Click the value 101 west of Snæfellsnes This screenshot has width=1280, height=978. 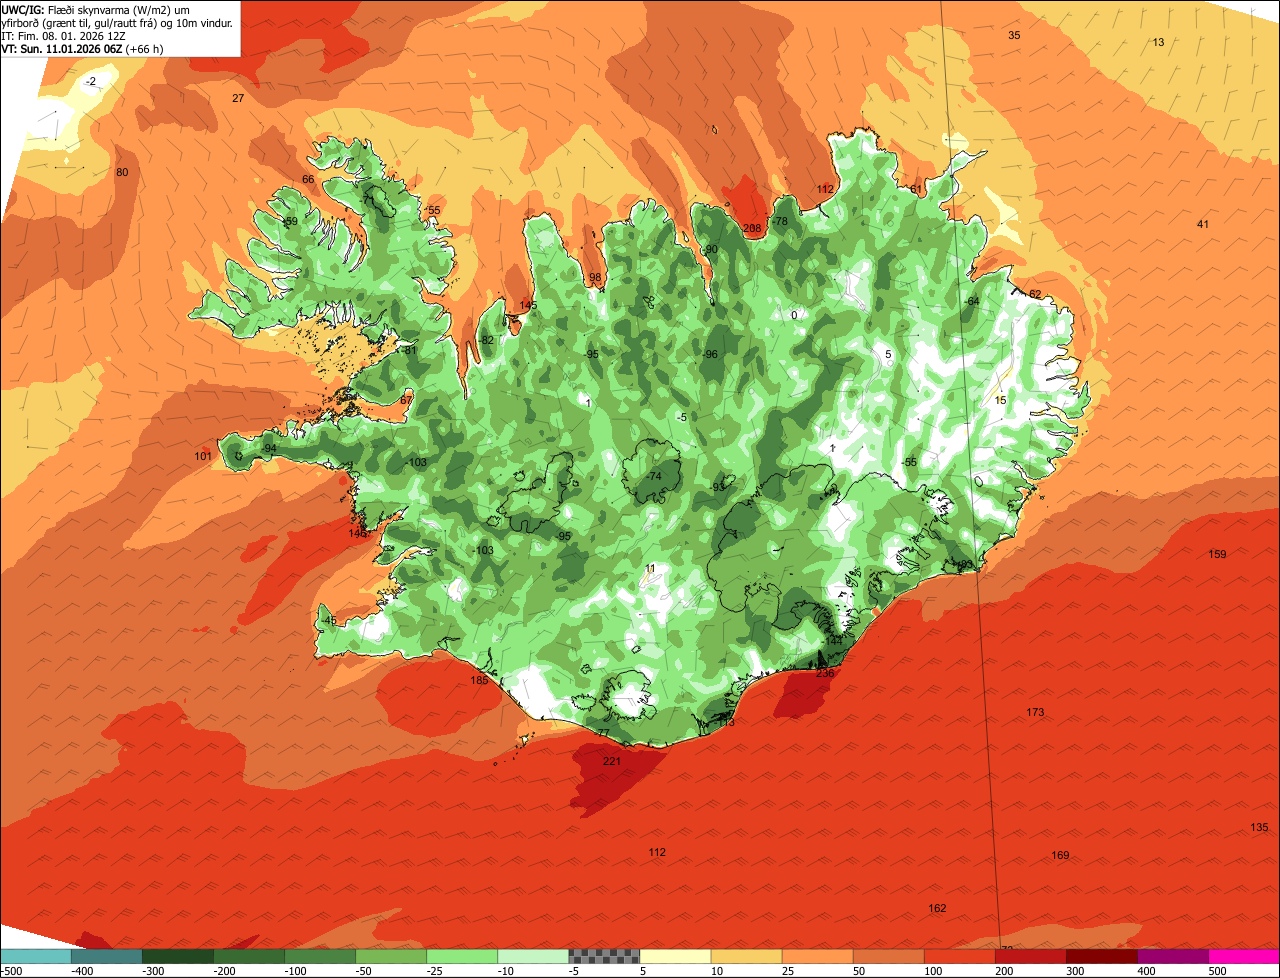click(203, 456)
